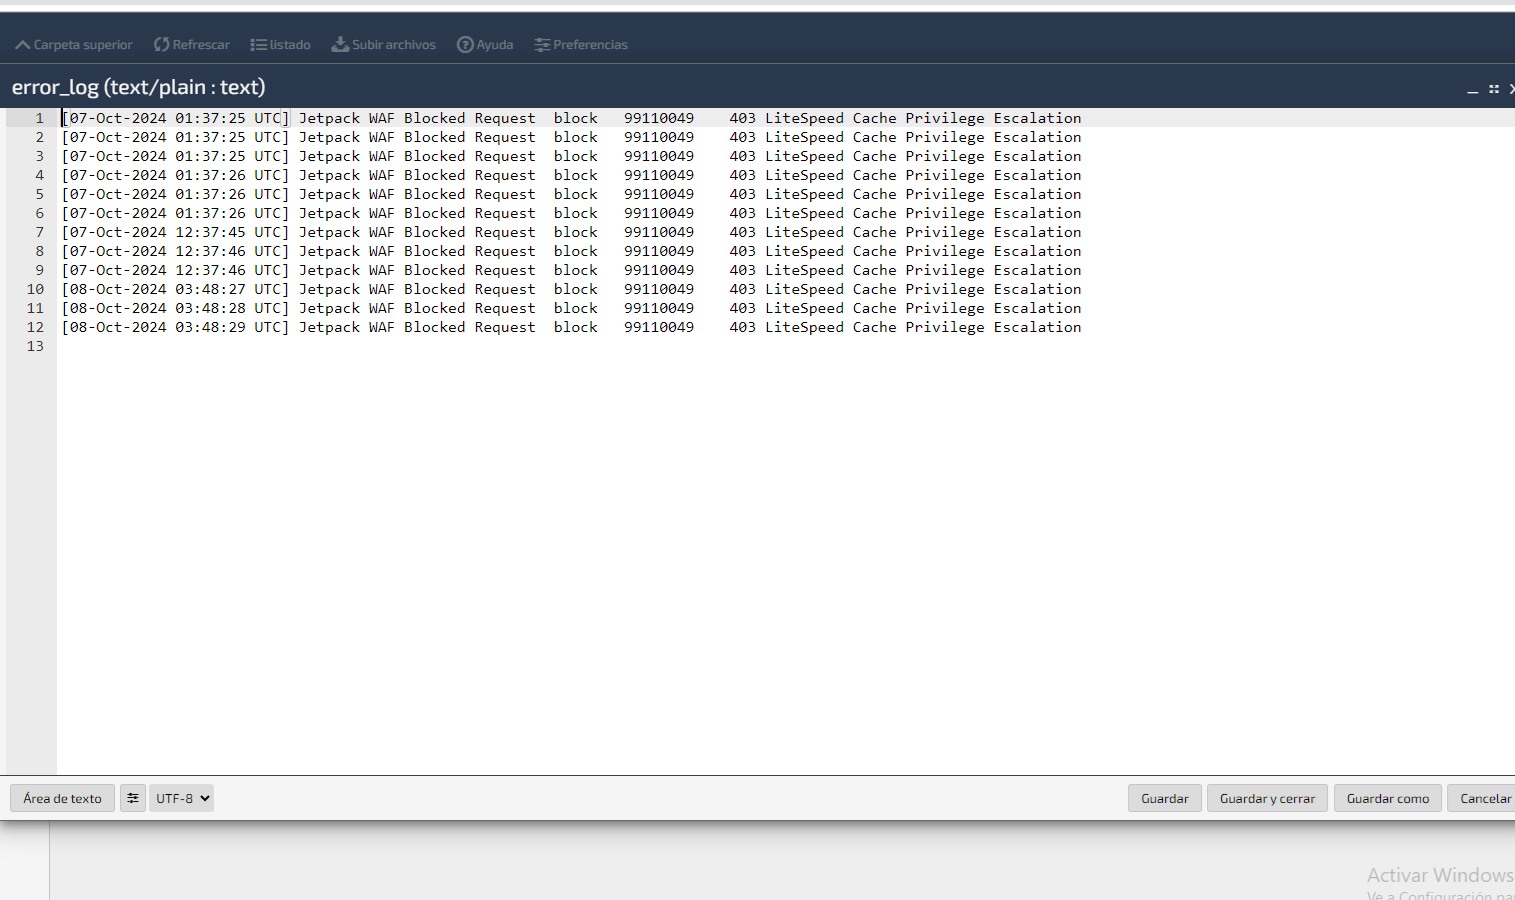
Task: Click 'Jetpack' text on line 2
Action: click(x=329, y=137)
